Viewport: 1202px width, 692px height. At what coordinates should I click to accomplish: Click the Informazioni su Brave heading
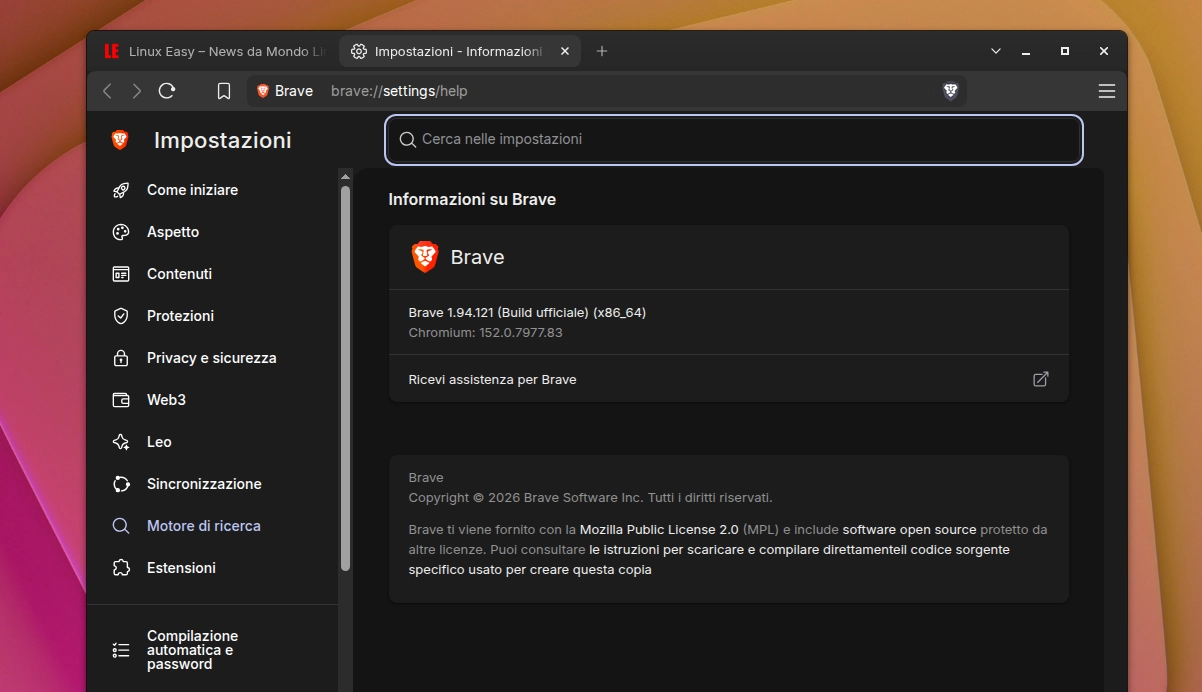pos(472,199)
